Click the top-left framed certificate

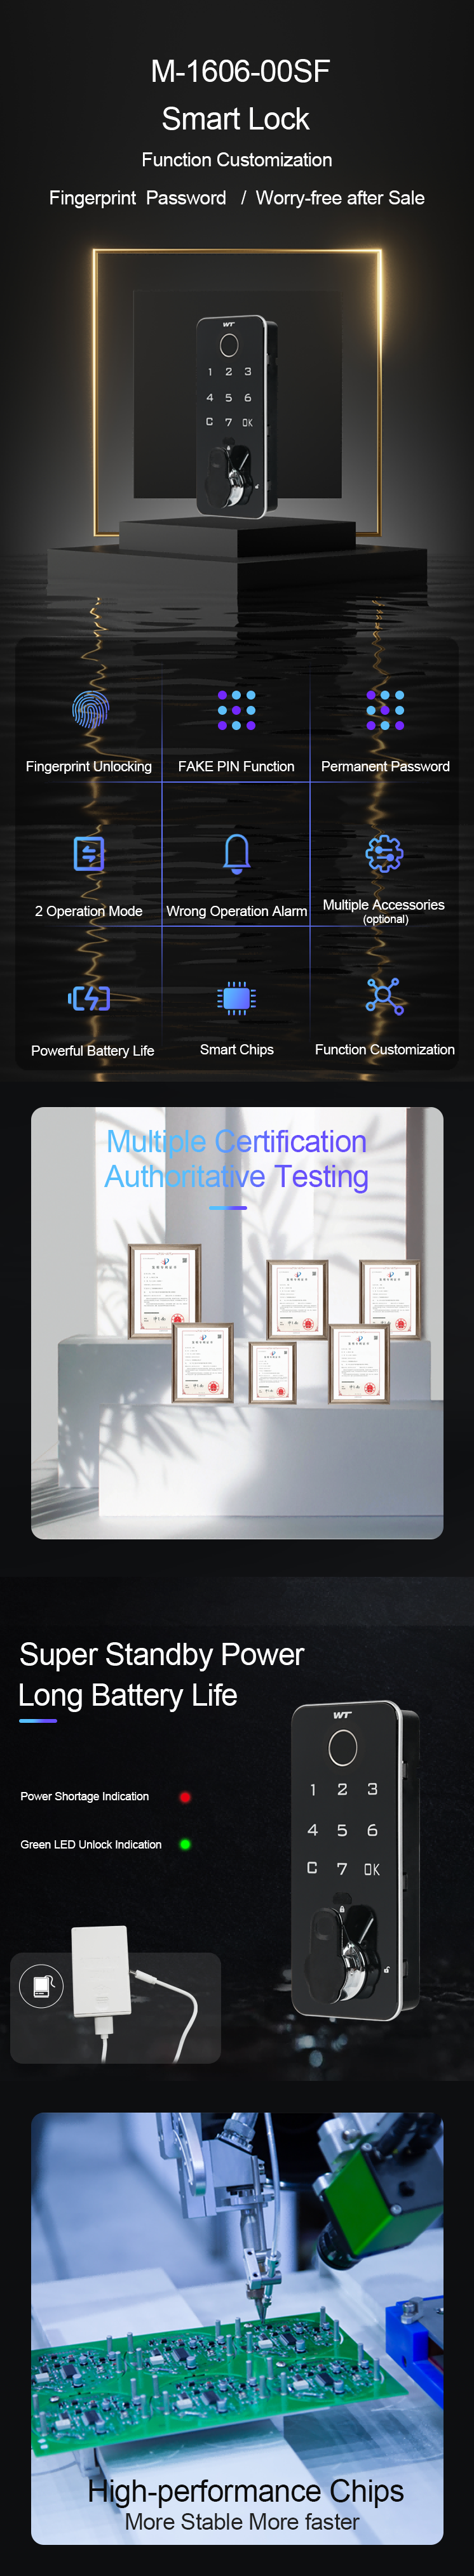coord(165,1289)
